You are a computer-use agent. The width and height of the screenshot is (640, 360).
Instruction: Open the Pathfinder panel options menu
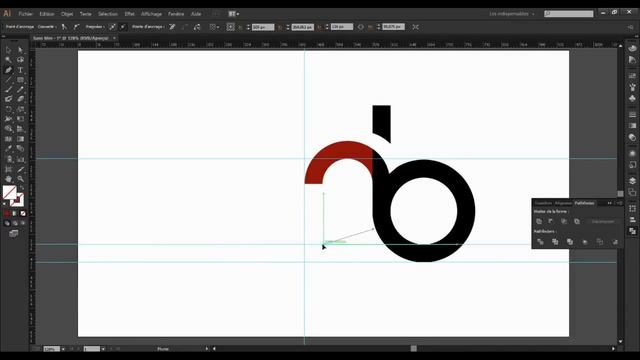(x=619, y=203)
